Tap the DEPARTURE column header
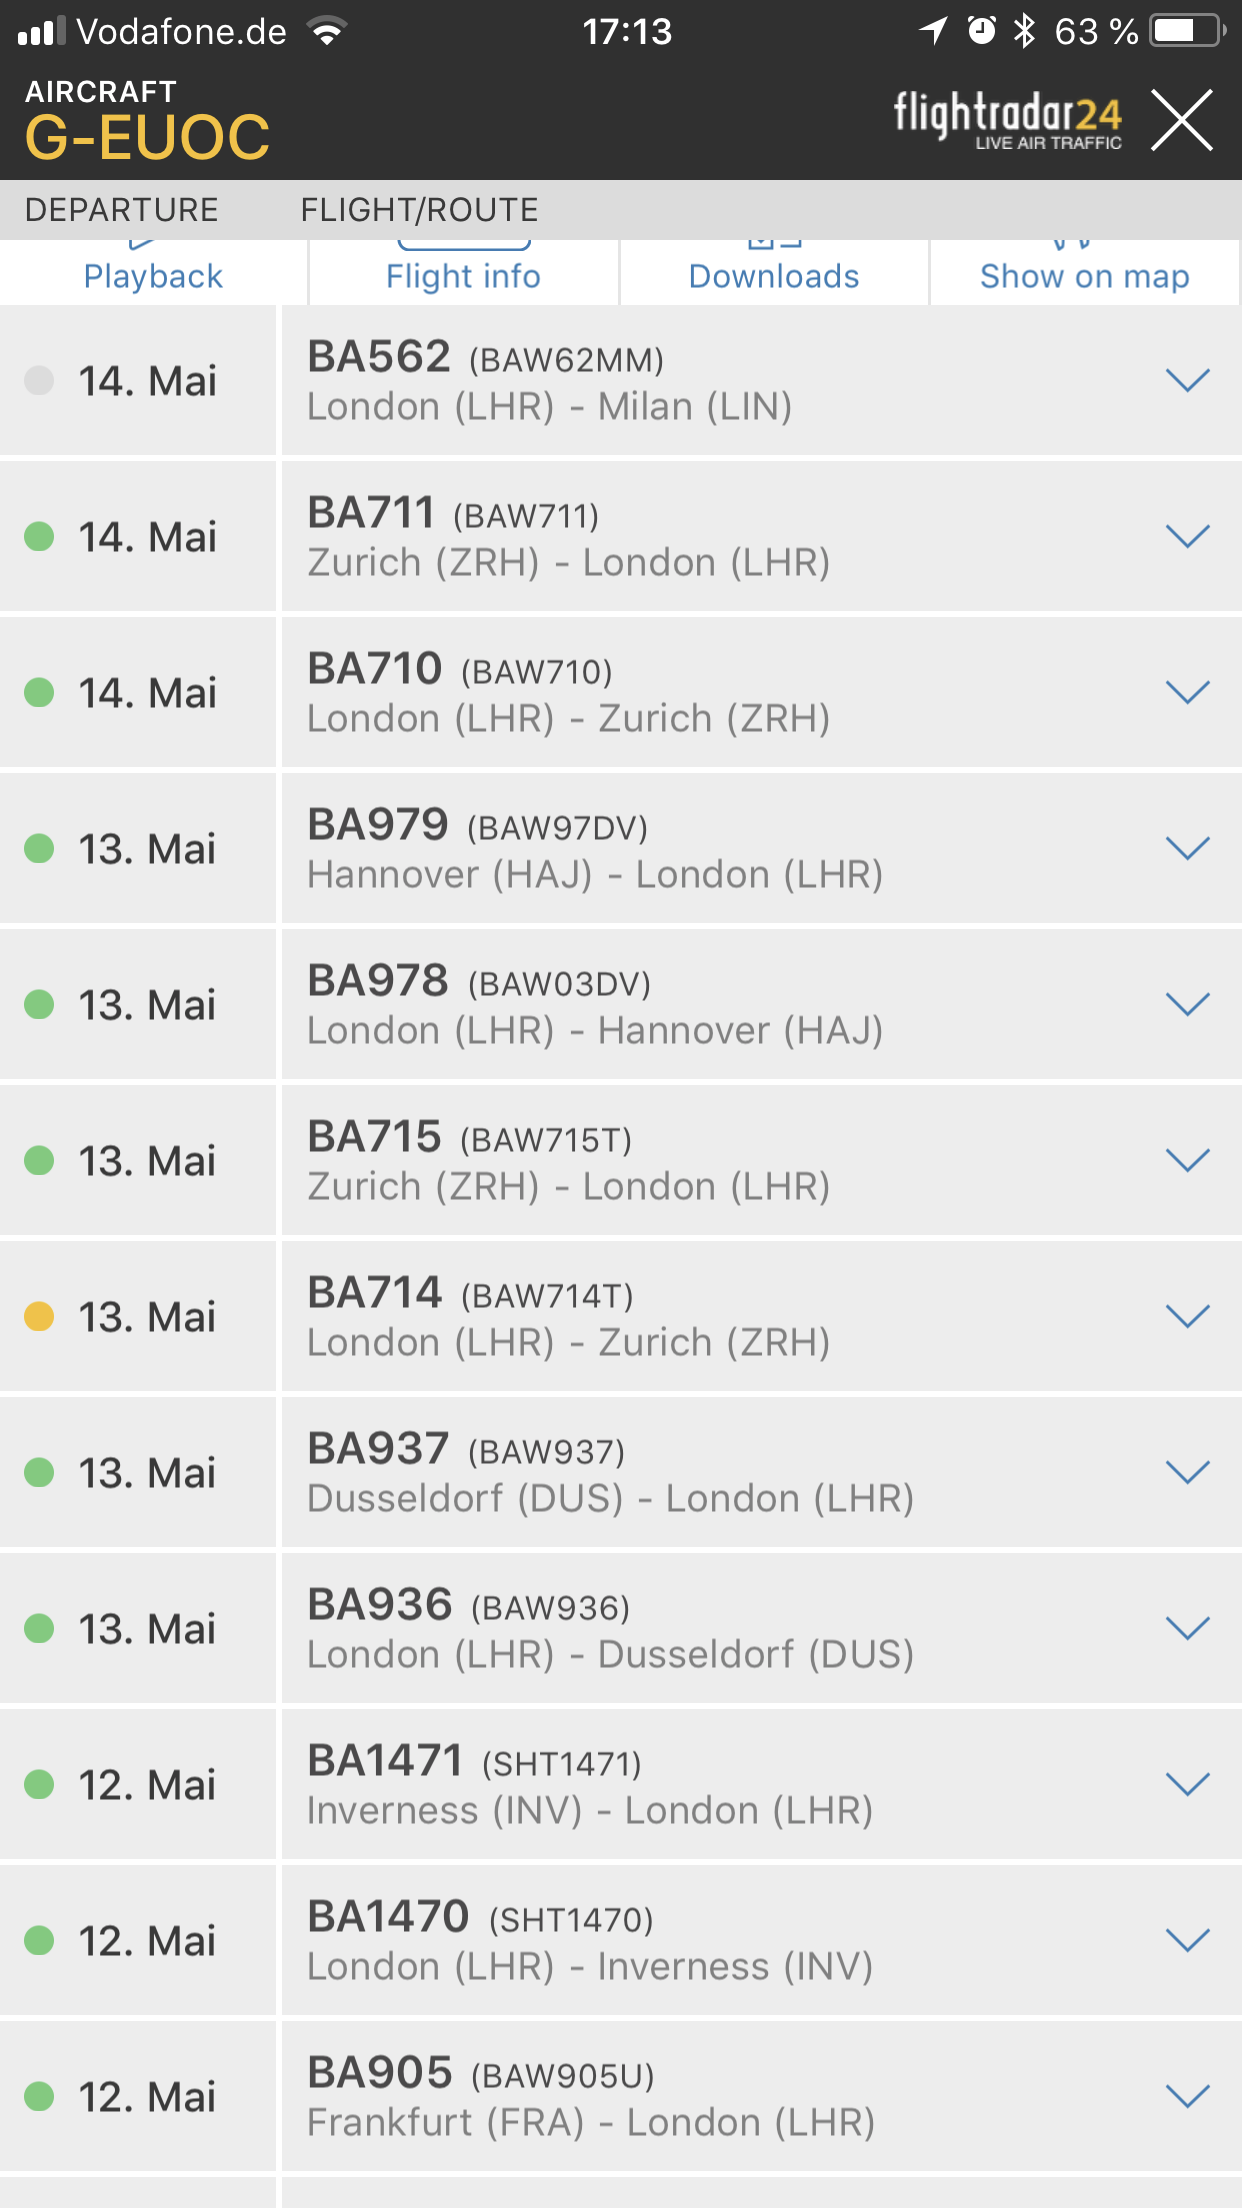The image size is (1242, 2208). point(122,210)
